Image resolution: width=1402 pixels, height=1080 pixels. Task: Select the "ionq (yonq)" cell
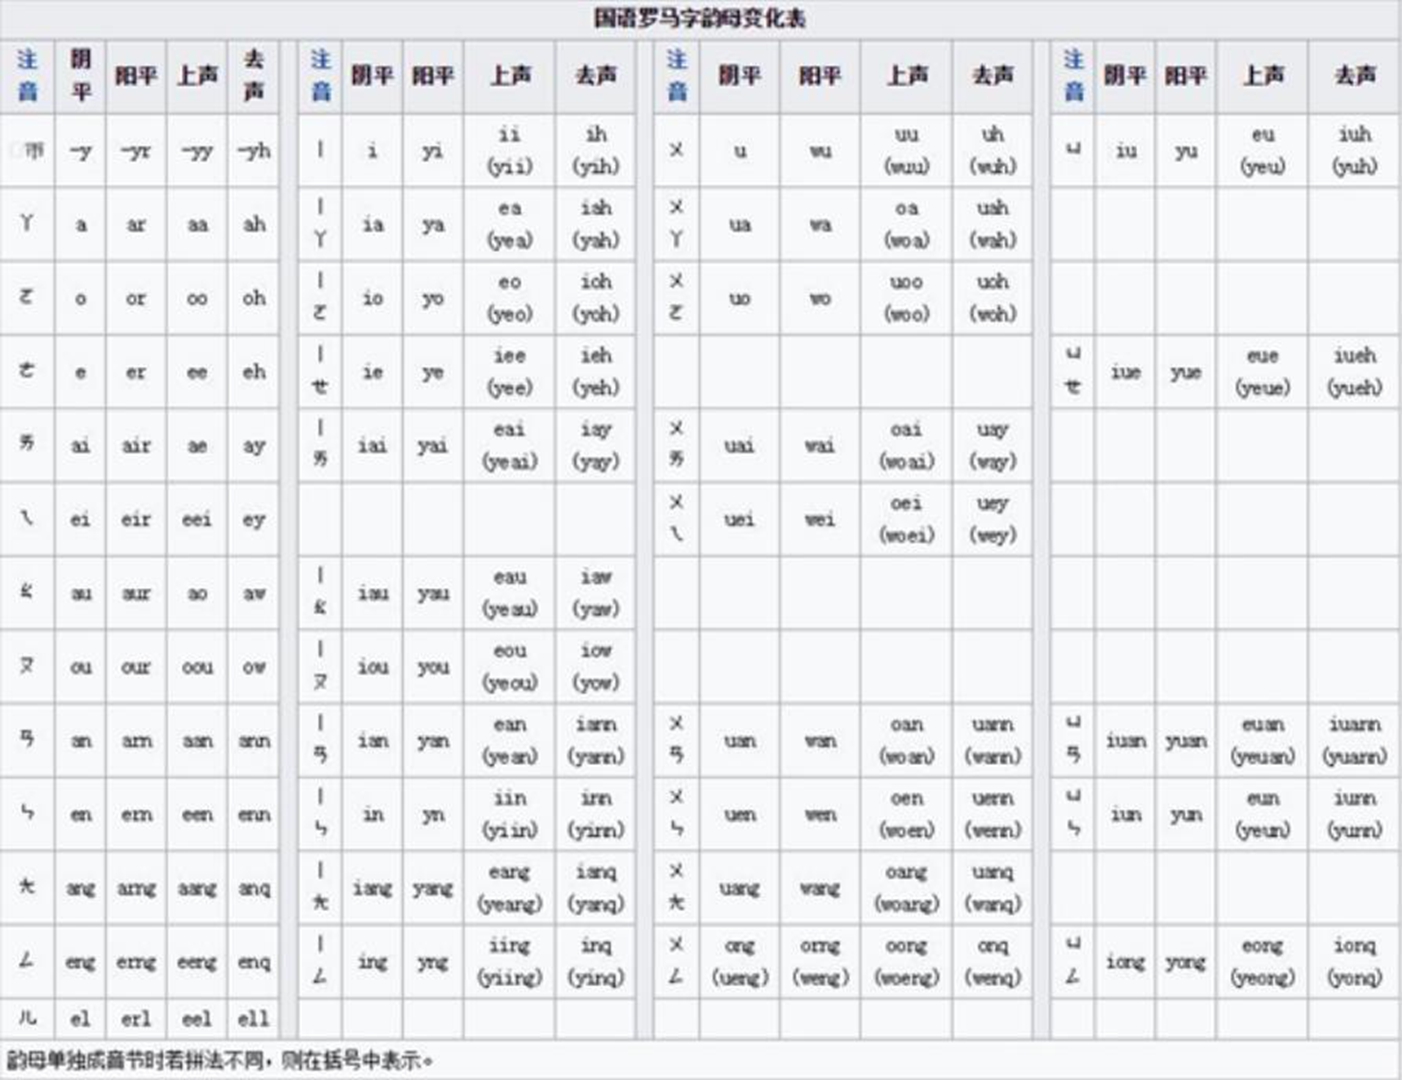pos(1354,962)
